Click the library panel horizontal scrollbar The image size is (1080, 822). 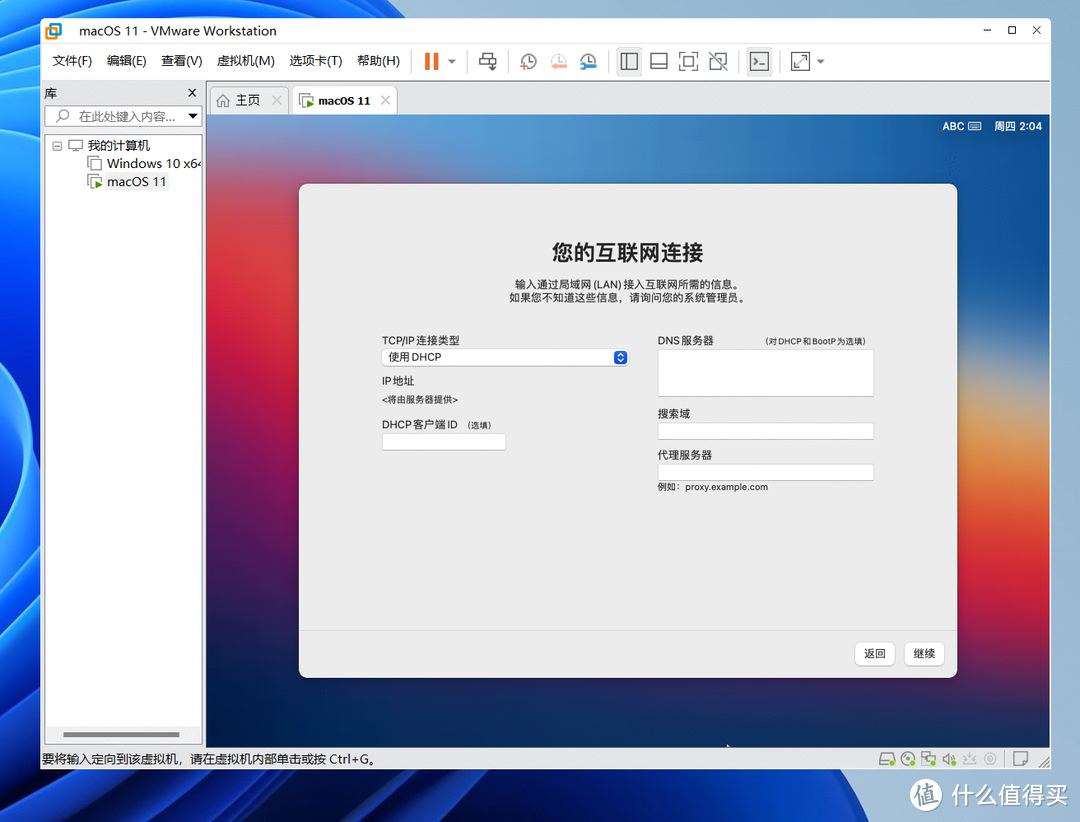click(121, 734)
